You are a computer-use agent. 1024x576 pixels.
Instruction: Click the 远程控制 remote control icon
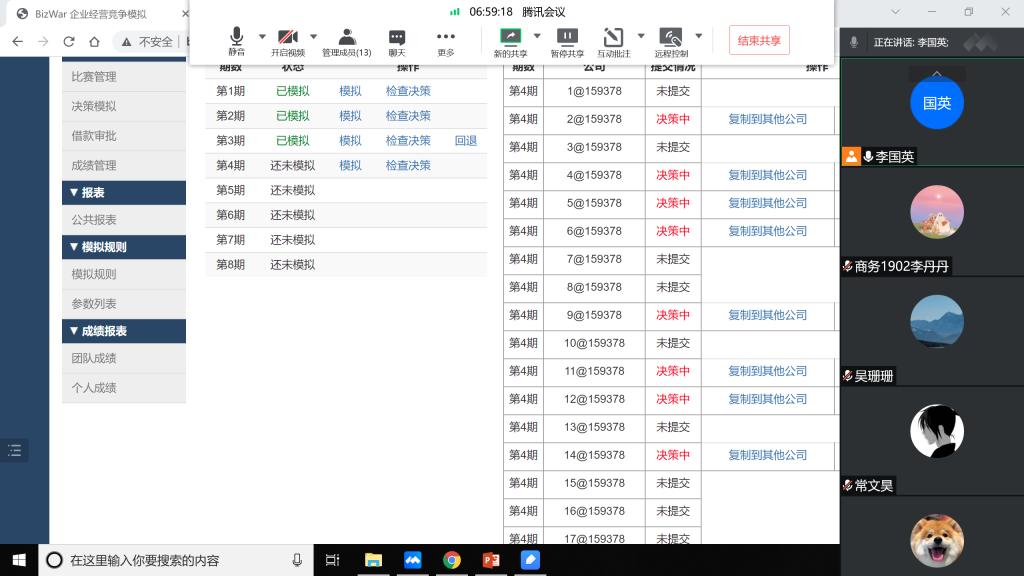click(671, 38)
